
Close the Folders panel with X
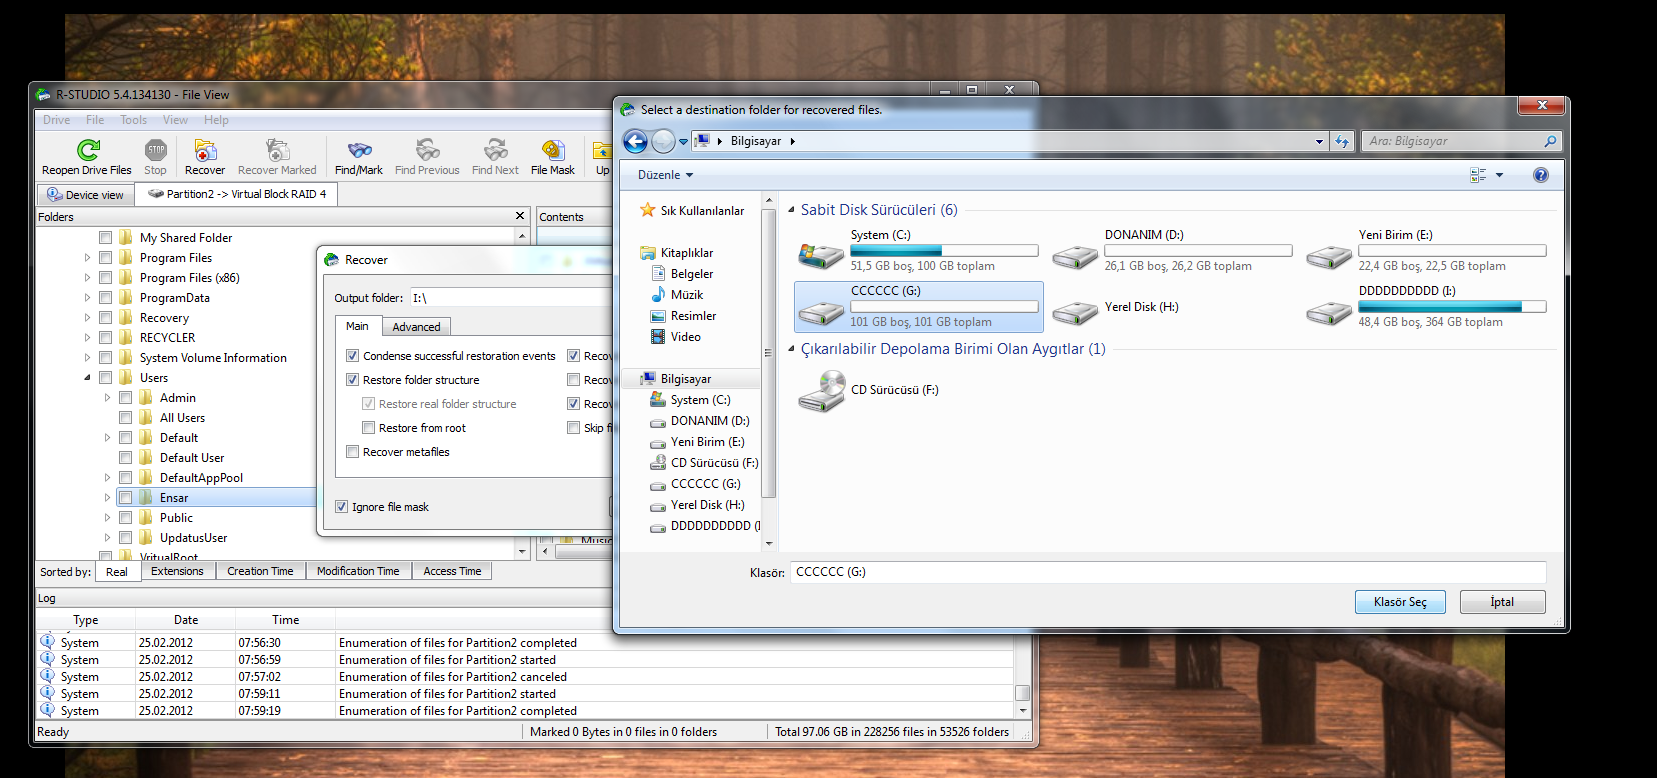[520, 216]
